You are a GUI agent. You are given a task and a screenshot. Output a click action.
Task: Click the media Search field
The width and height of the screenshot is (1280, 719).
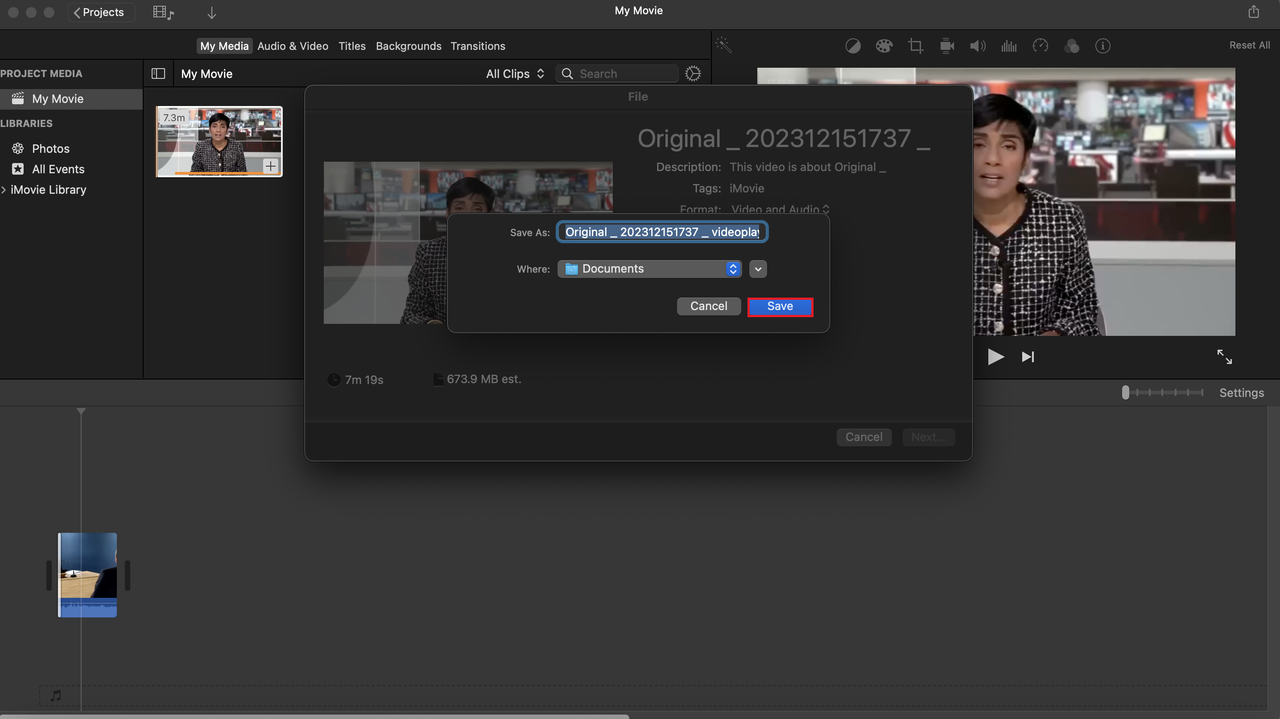coord(618,74)
